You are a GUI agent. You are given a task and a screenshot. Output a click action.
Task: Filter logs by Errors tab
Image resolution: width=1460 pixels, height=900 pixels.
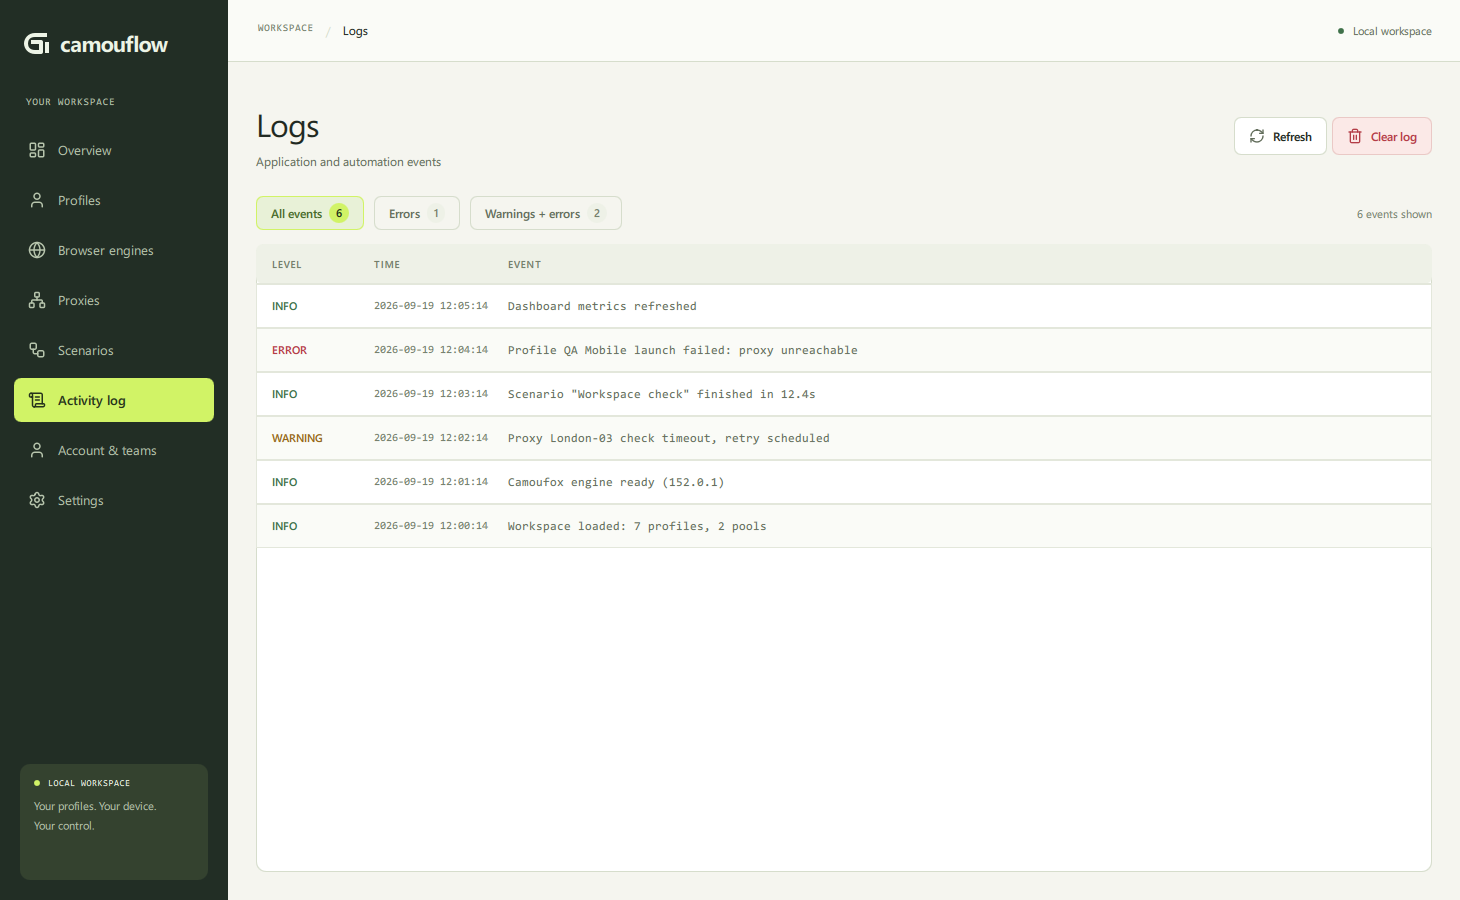click(x=417, y=213)
